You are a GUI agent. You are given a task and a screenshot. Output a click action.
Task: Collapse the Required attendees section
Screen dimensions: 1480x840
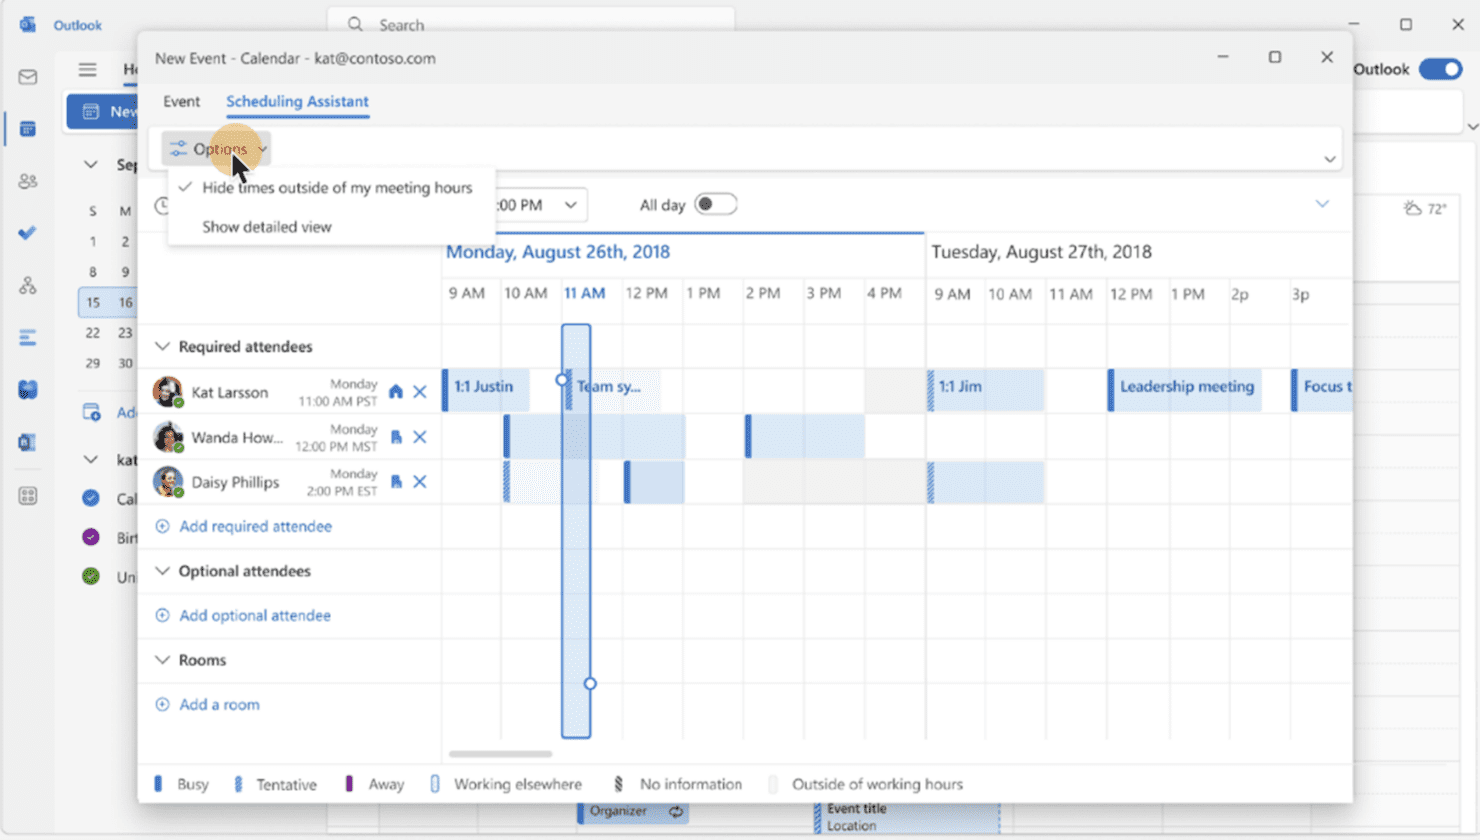pyautogui.click(x=162, y=346)
